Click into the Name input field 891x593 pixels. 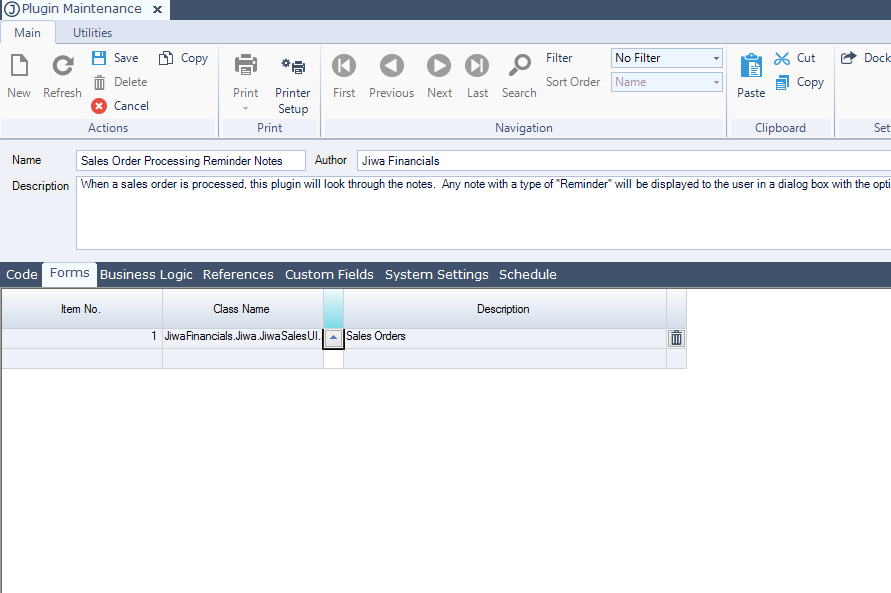point(190,161)
